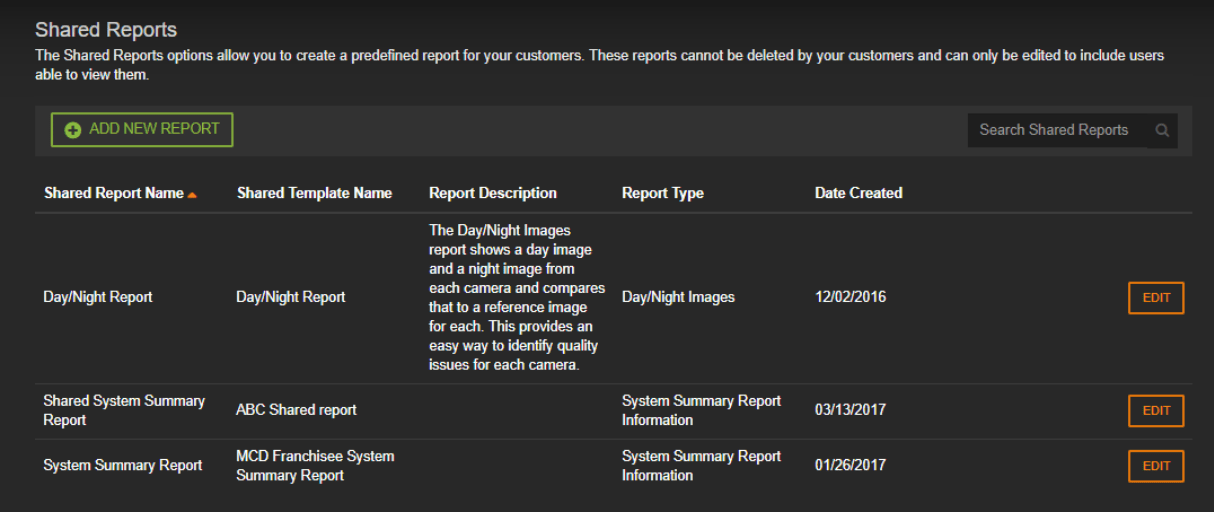Click the orange sort arrow beside Shared Report Name

pyautogui.click(x=192, y=195)
